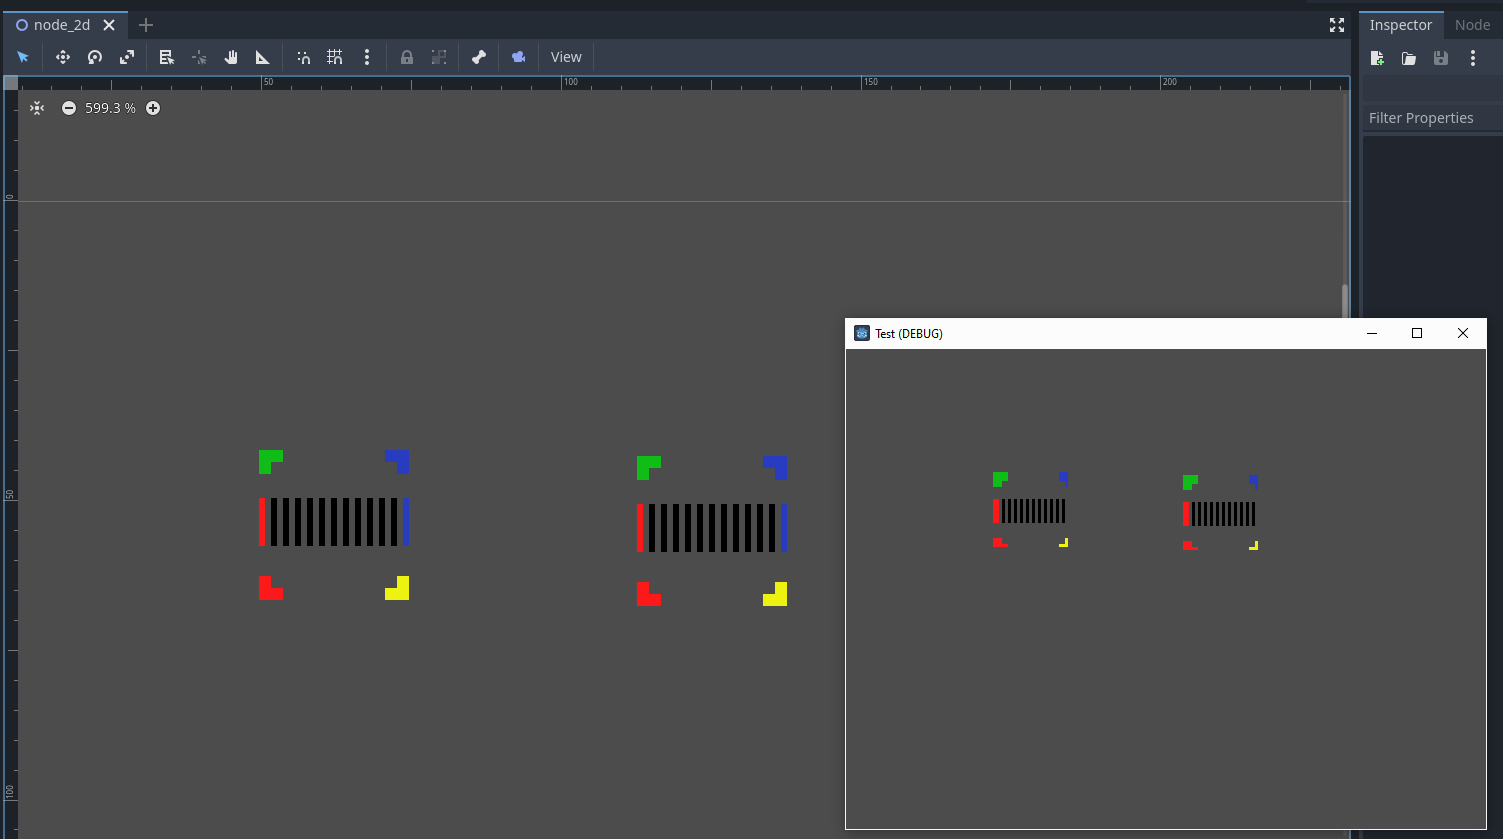Select the Ruler tool
This screenshot has height=839, width=1503.
(263, 57)
